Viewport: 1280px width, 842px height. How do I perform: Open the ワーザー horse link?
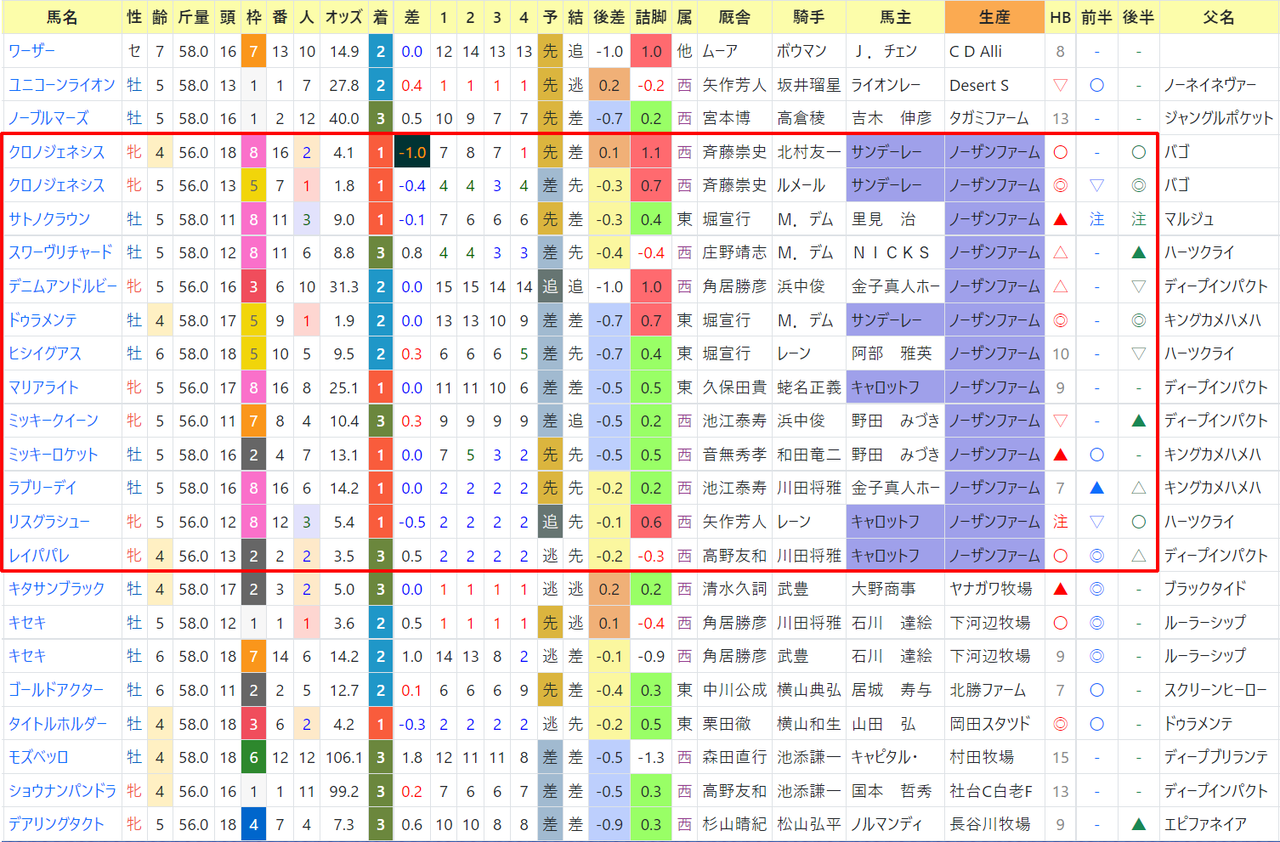(32, 51)
